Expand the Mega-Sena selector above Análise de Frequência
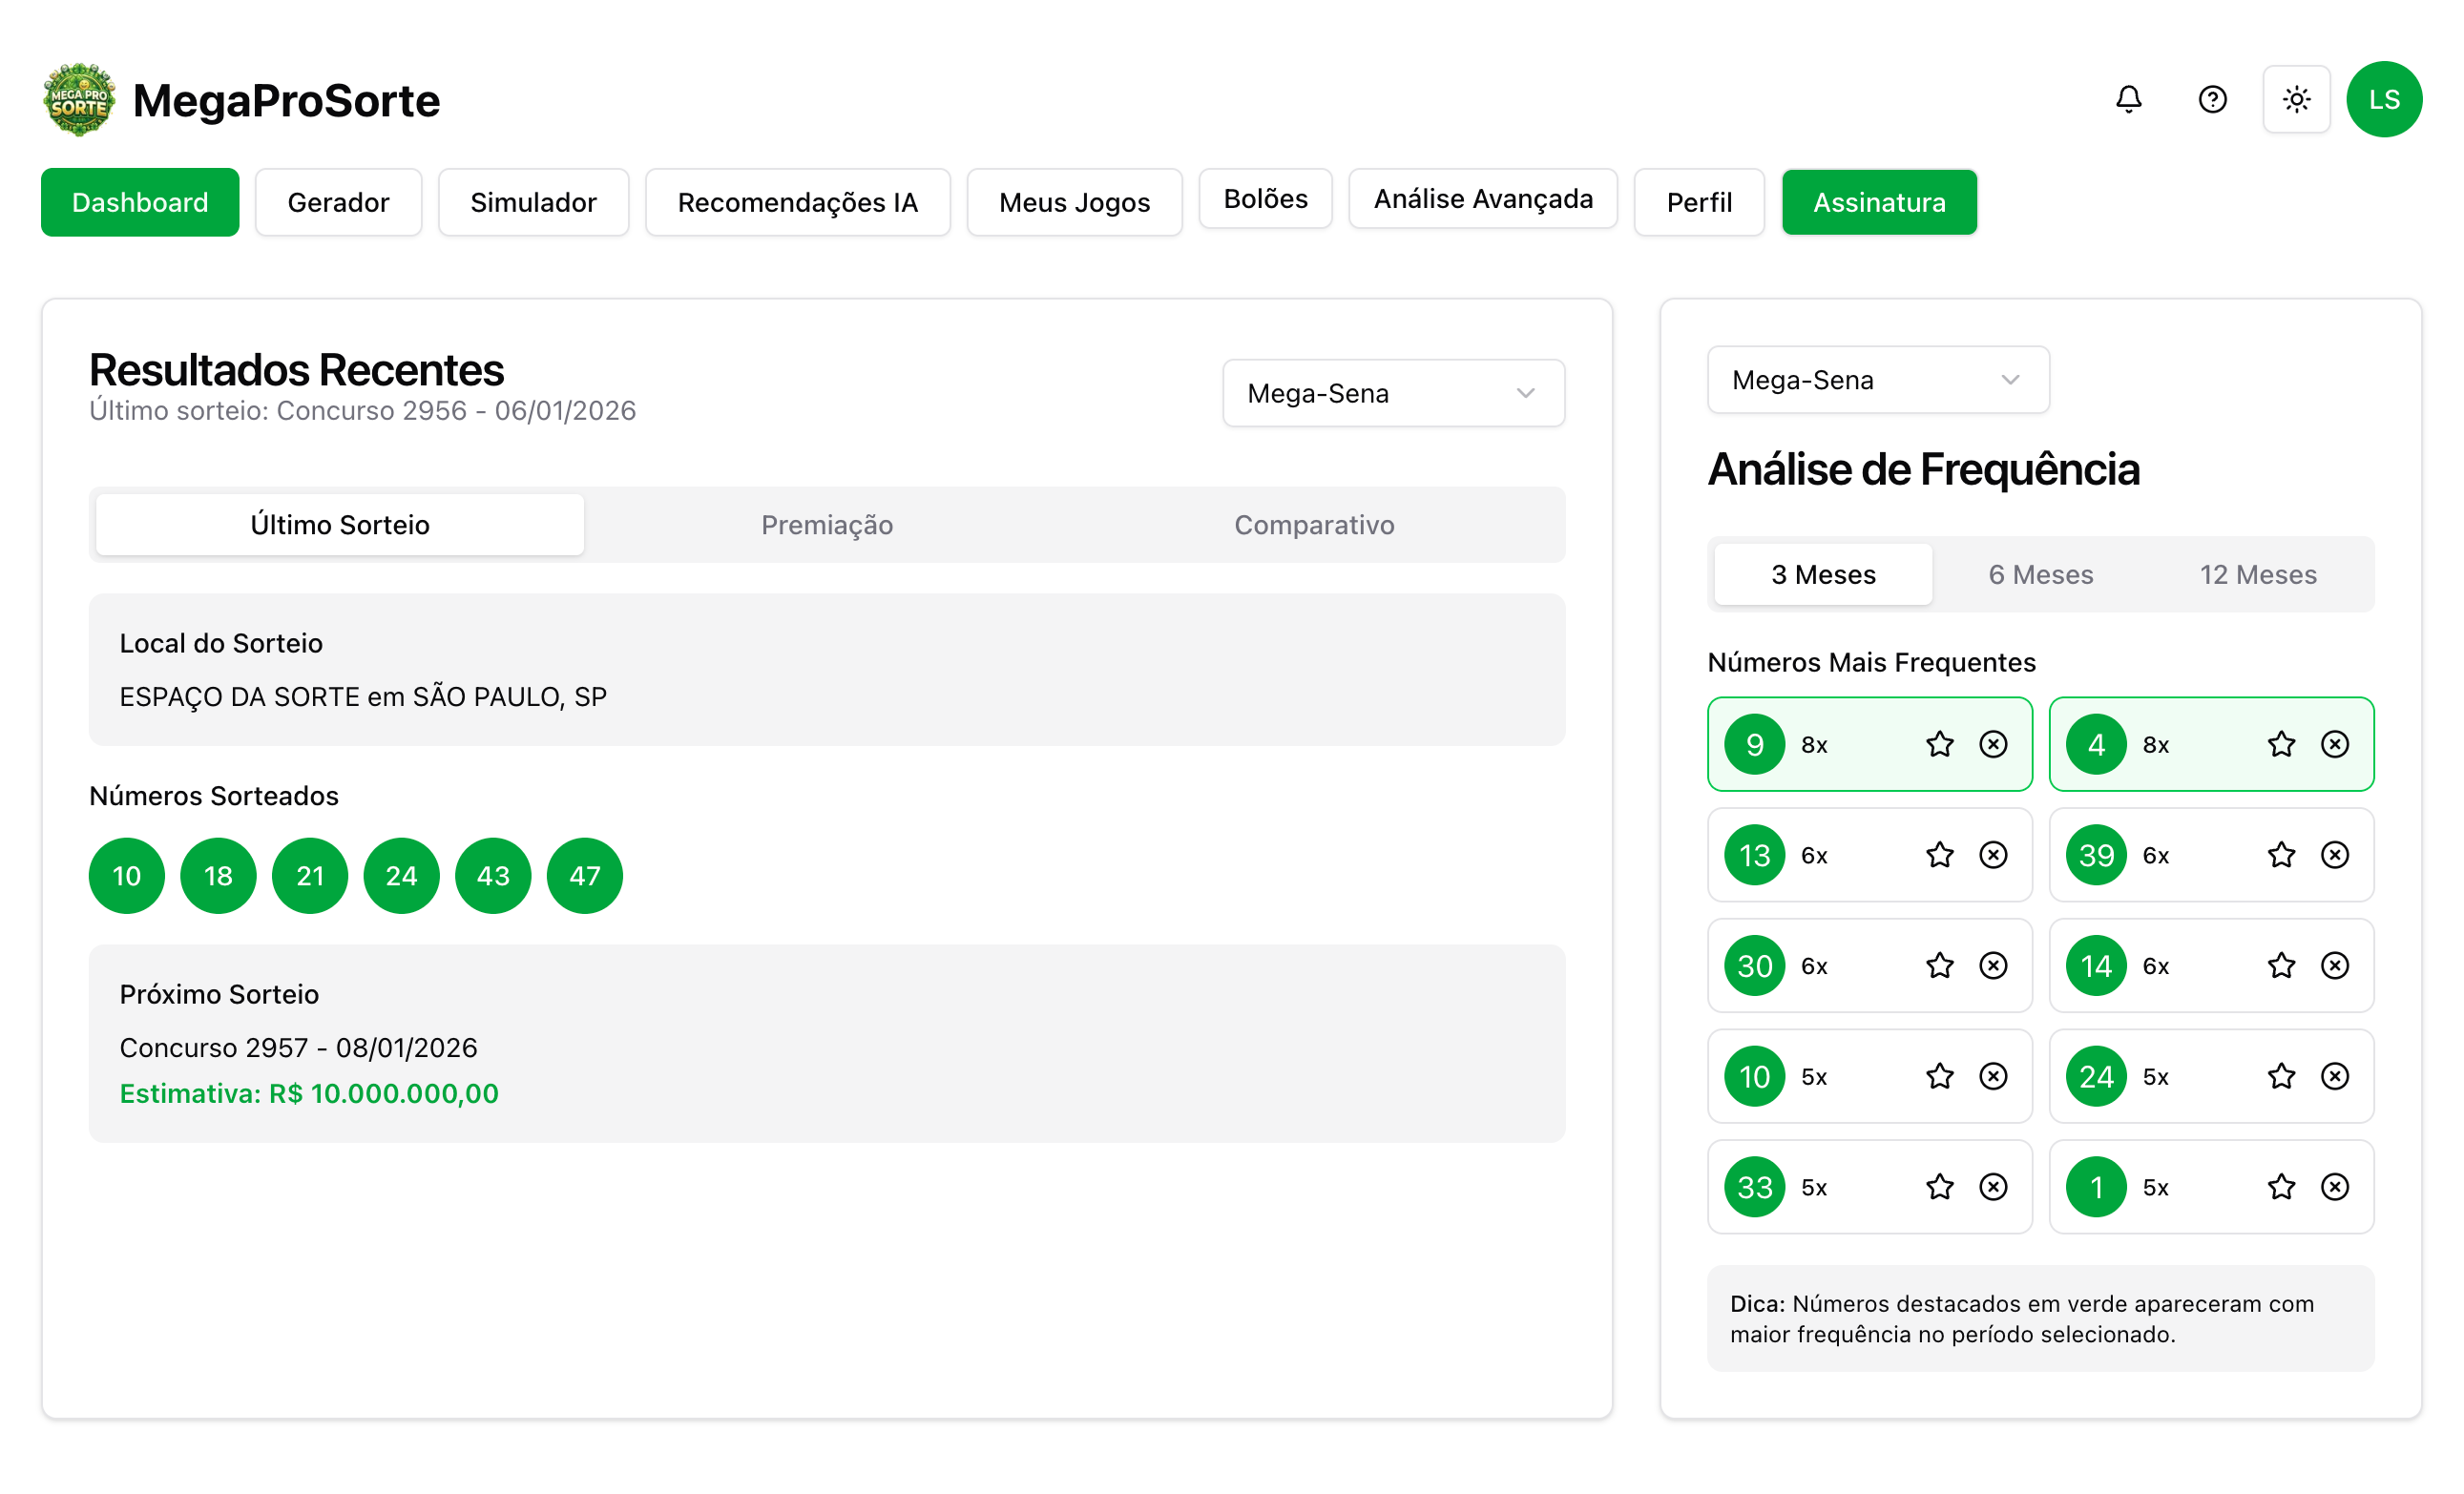 [x=1877, y=380]
